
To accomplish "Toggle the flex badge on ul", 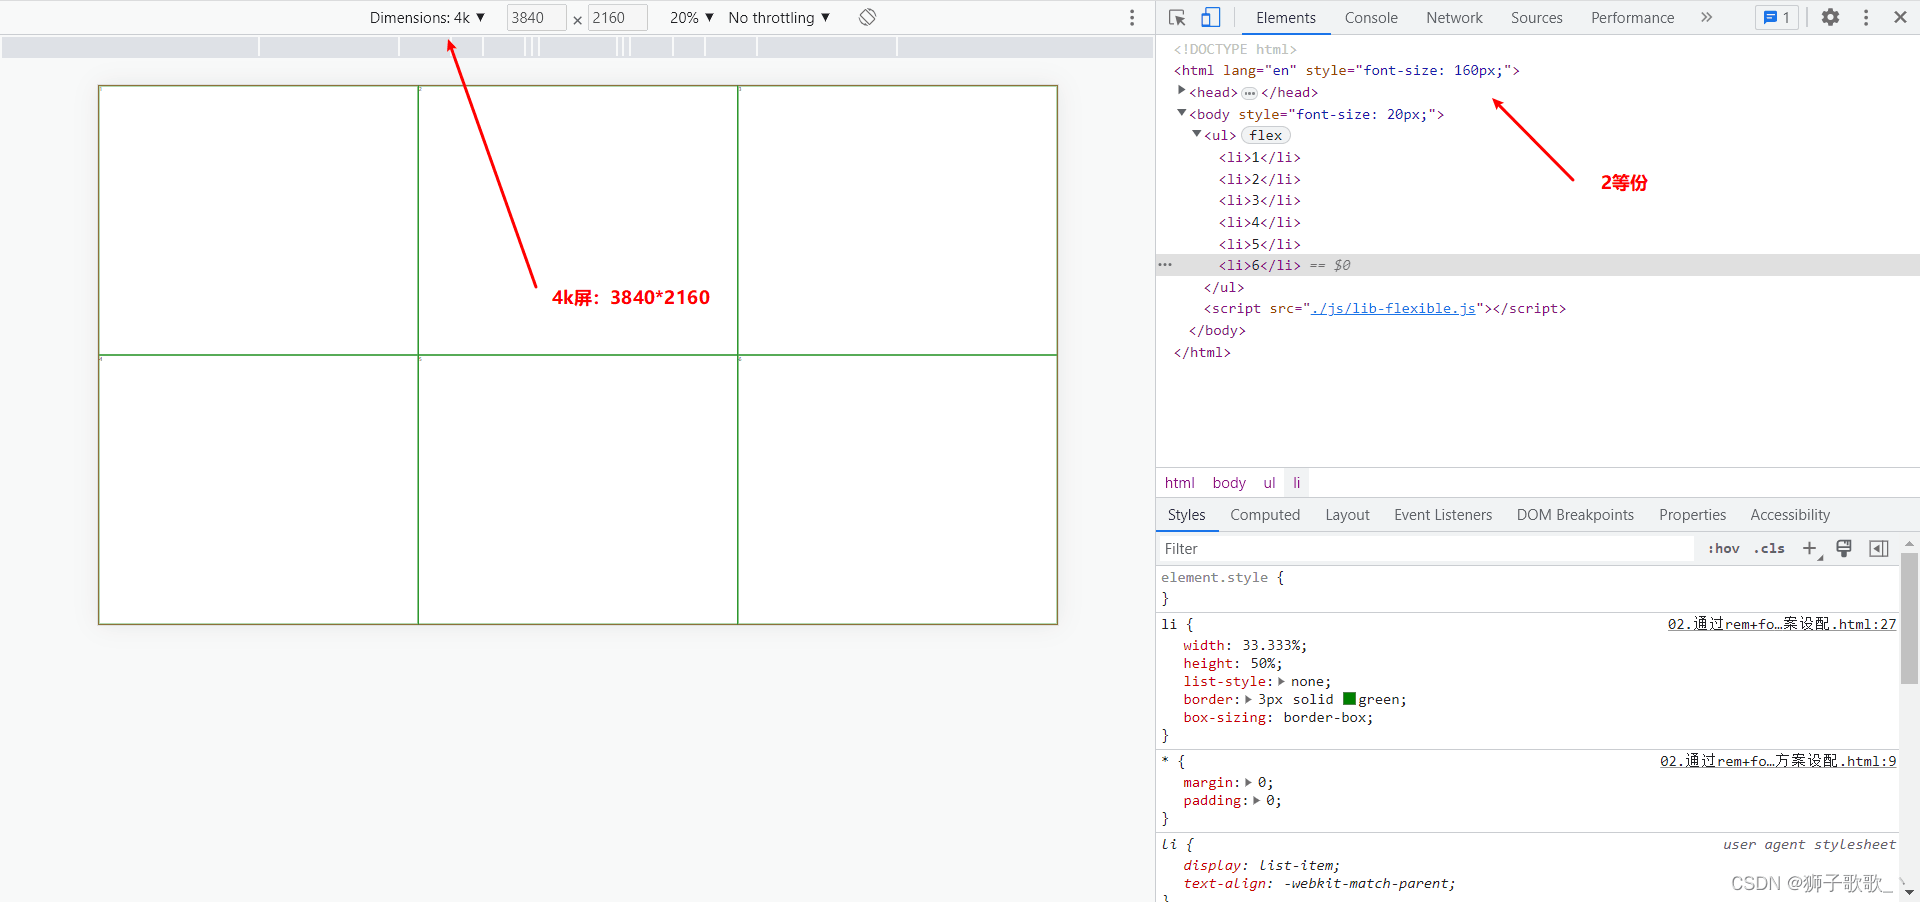I will (x=1266, y=135).
